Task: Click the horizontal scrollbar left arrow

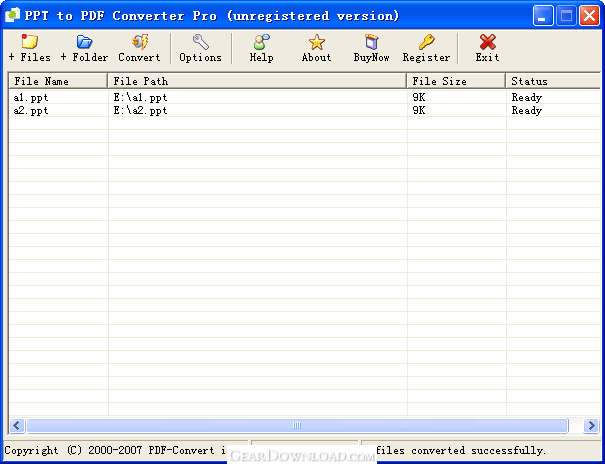Action: tap(17, 425)
